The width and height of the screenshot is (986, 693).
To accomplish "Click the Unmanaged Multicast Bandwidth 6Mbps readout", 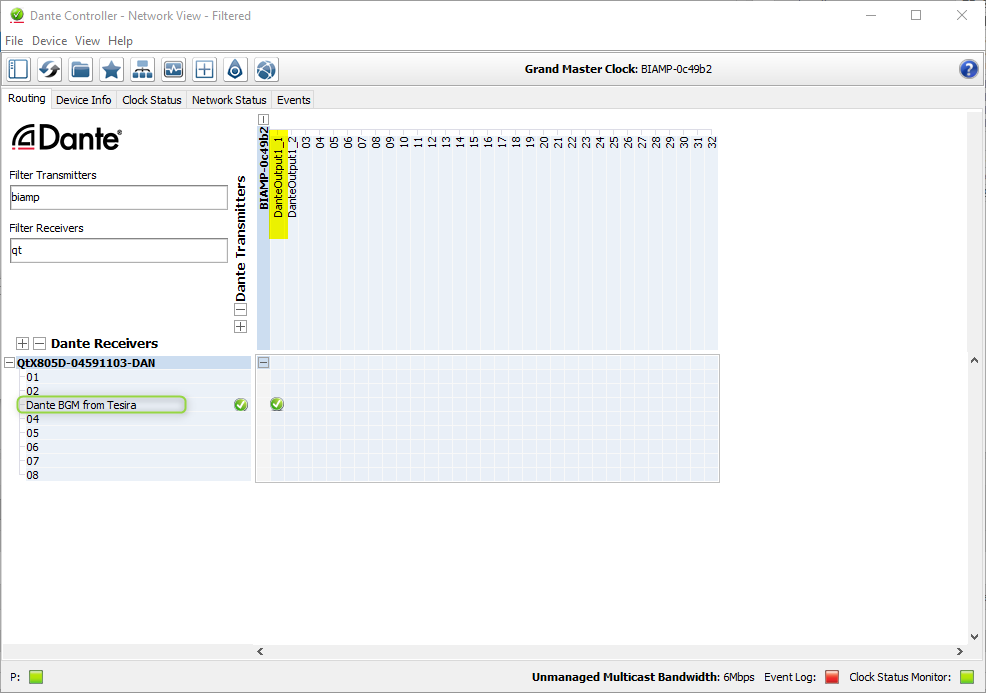I will 643,677.
